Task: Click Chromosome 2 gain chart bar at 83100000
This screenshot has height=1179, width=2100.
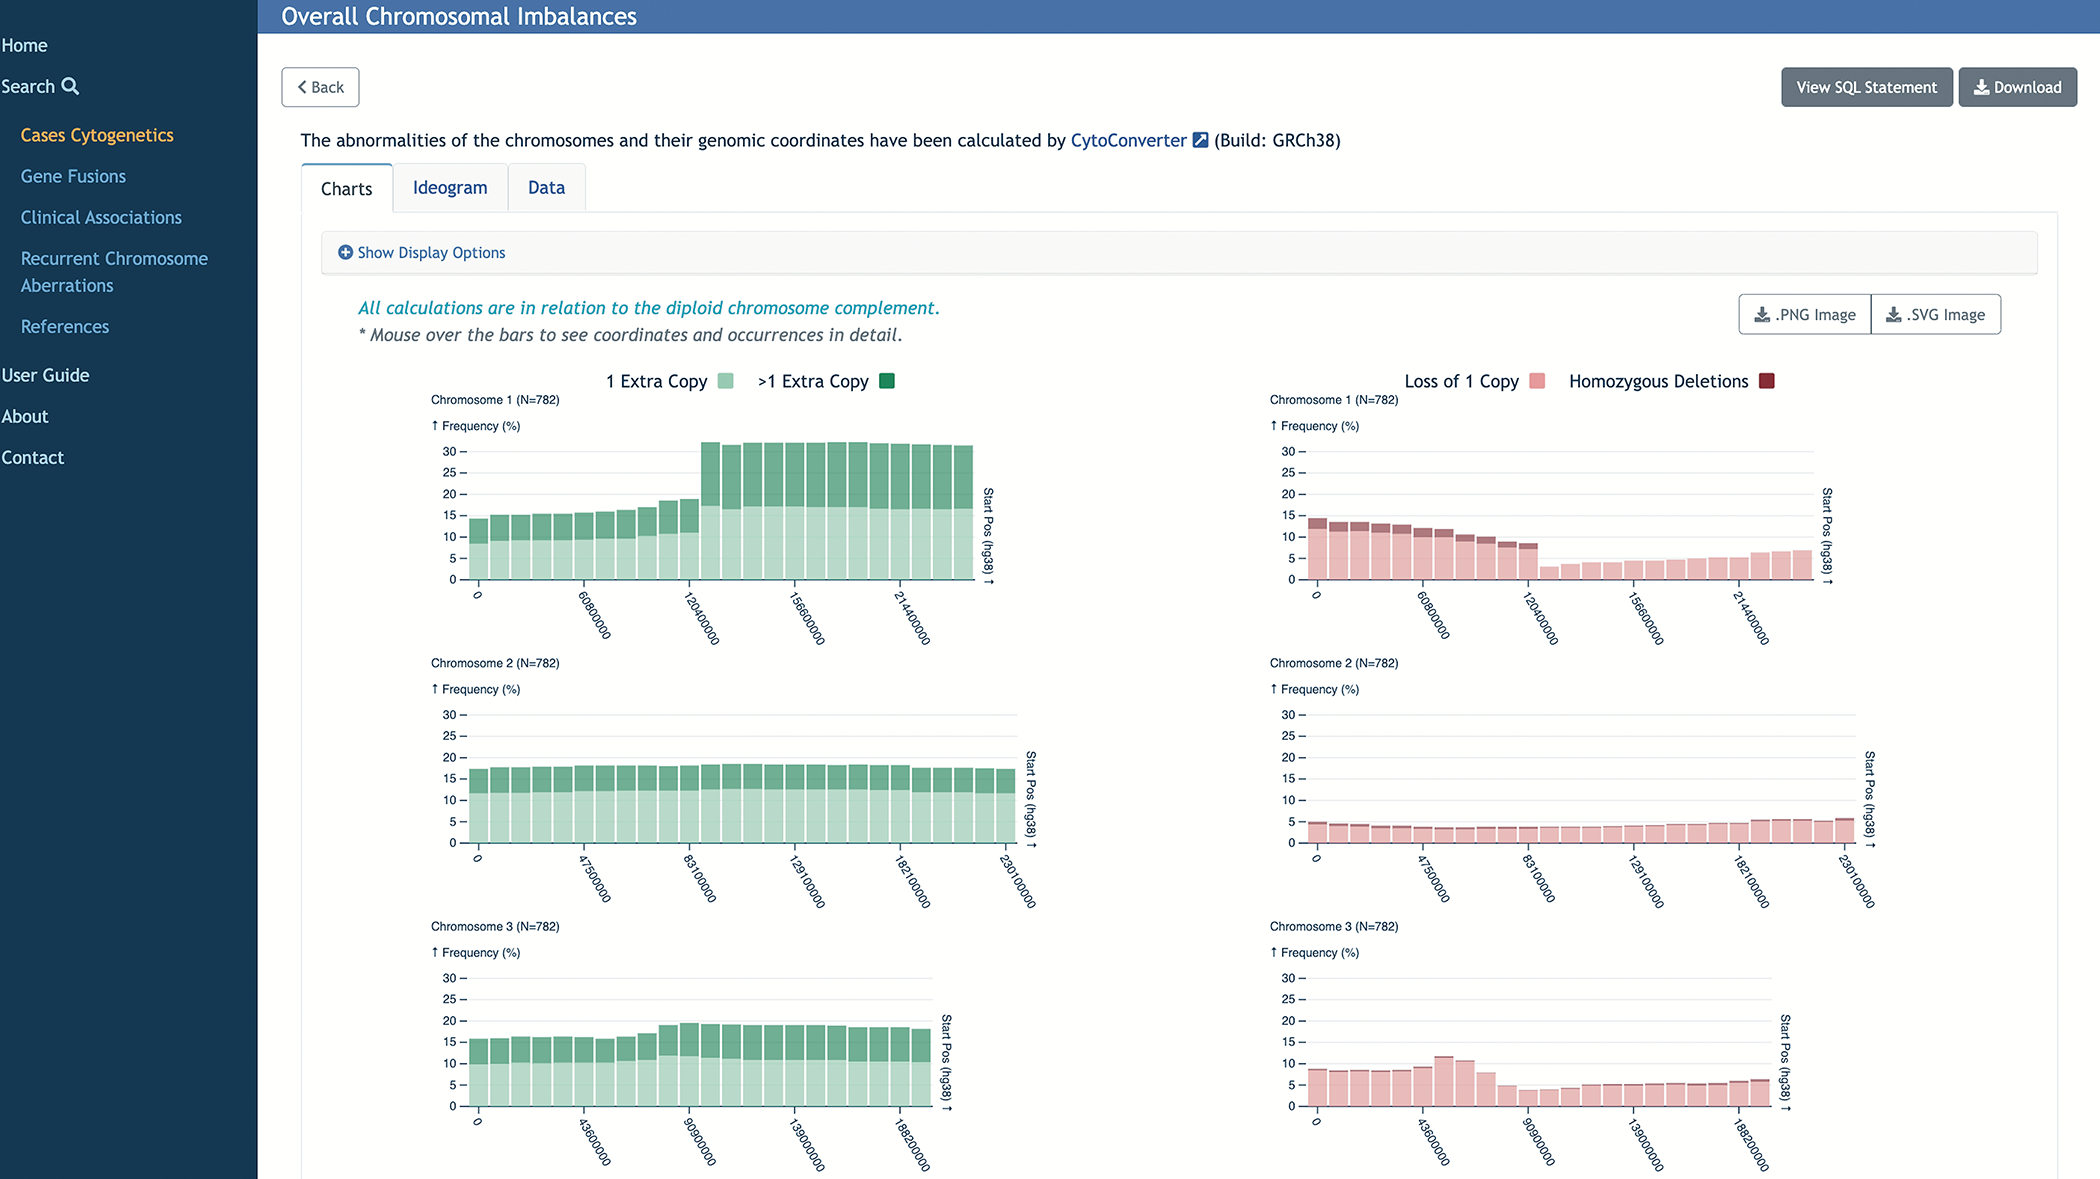Action: (689, 805)
